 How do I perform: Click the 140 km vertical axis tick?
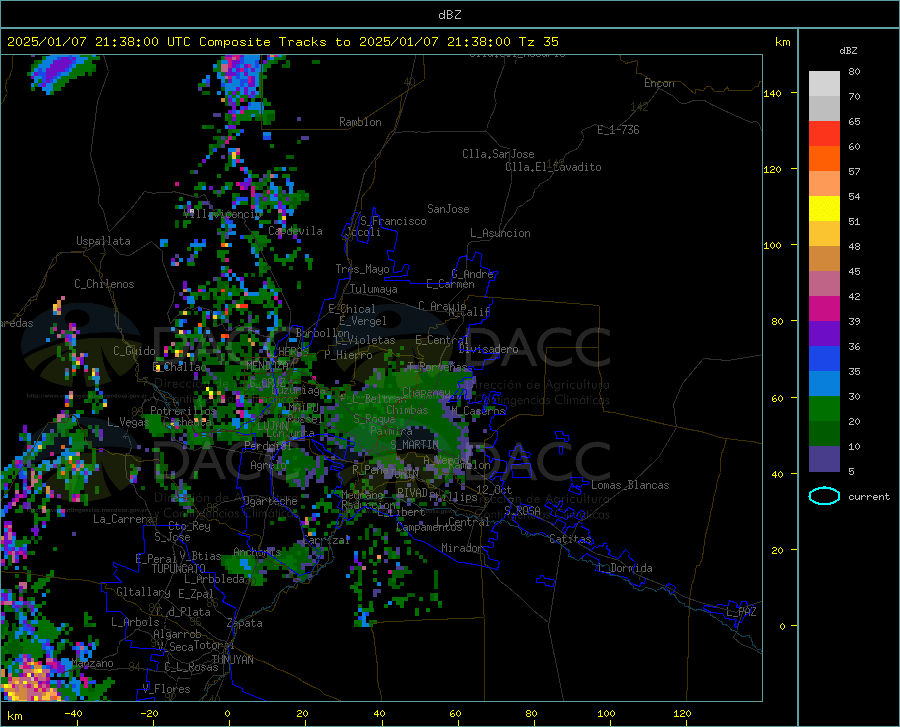click(x=772, y=93)
